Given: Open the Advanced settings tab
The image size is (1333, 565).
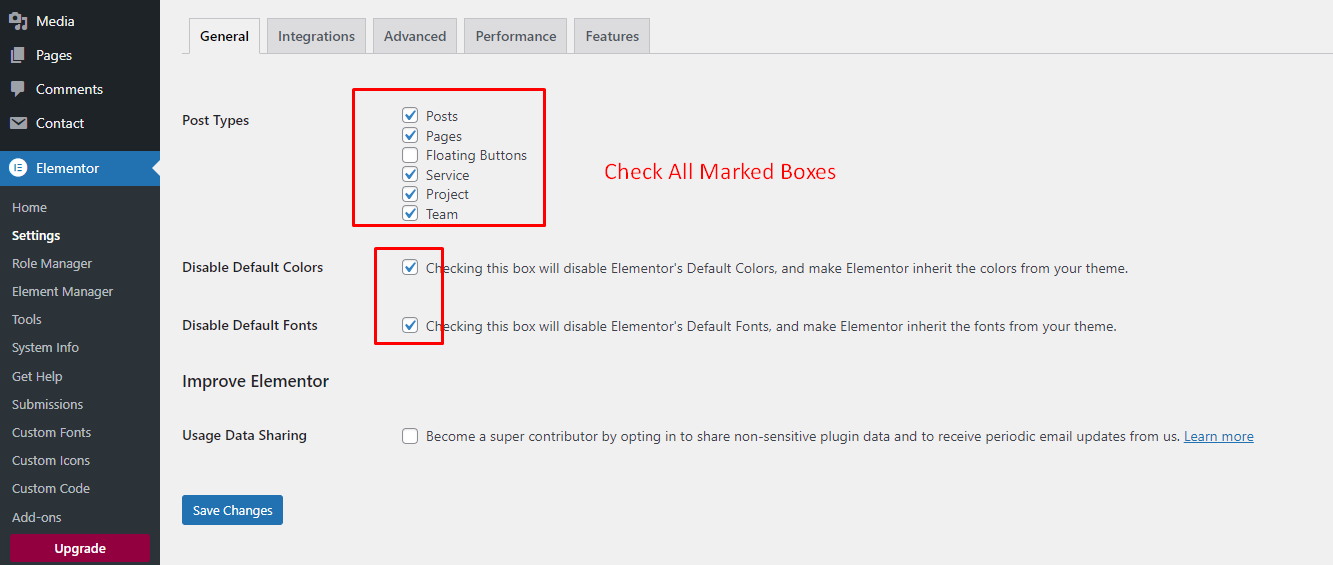Looking at the screenshot, I should [x=415, y=36].
